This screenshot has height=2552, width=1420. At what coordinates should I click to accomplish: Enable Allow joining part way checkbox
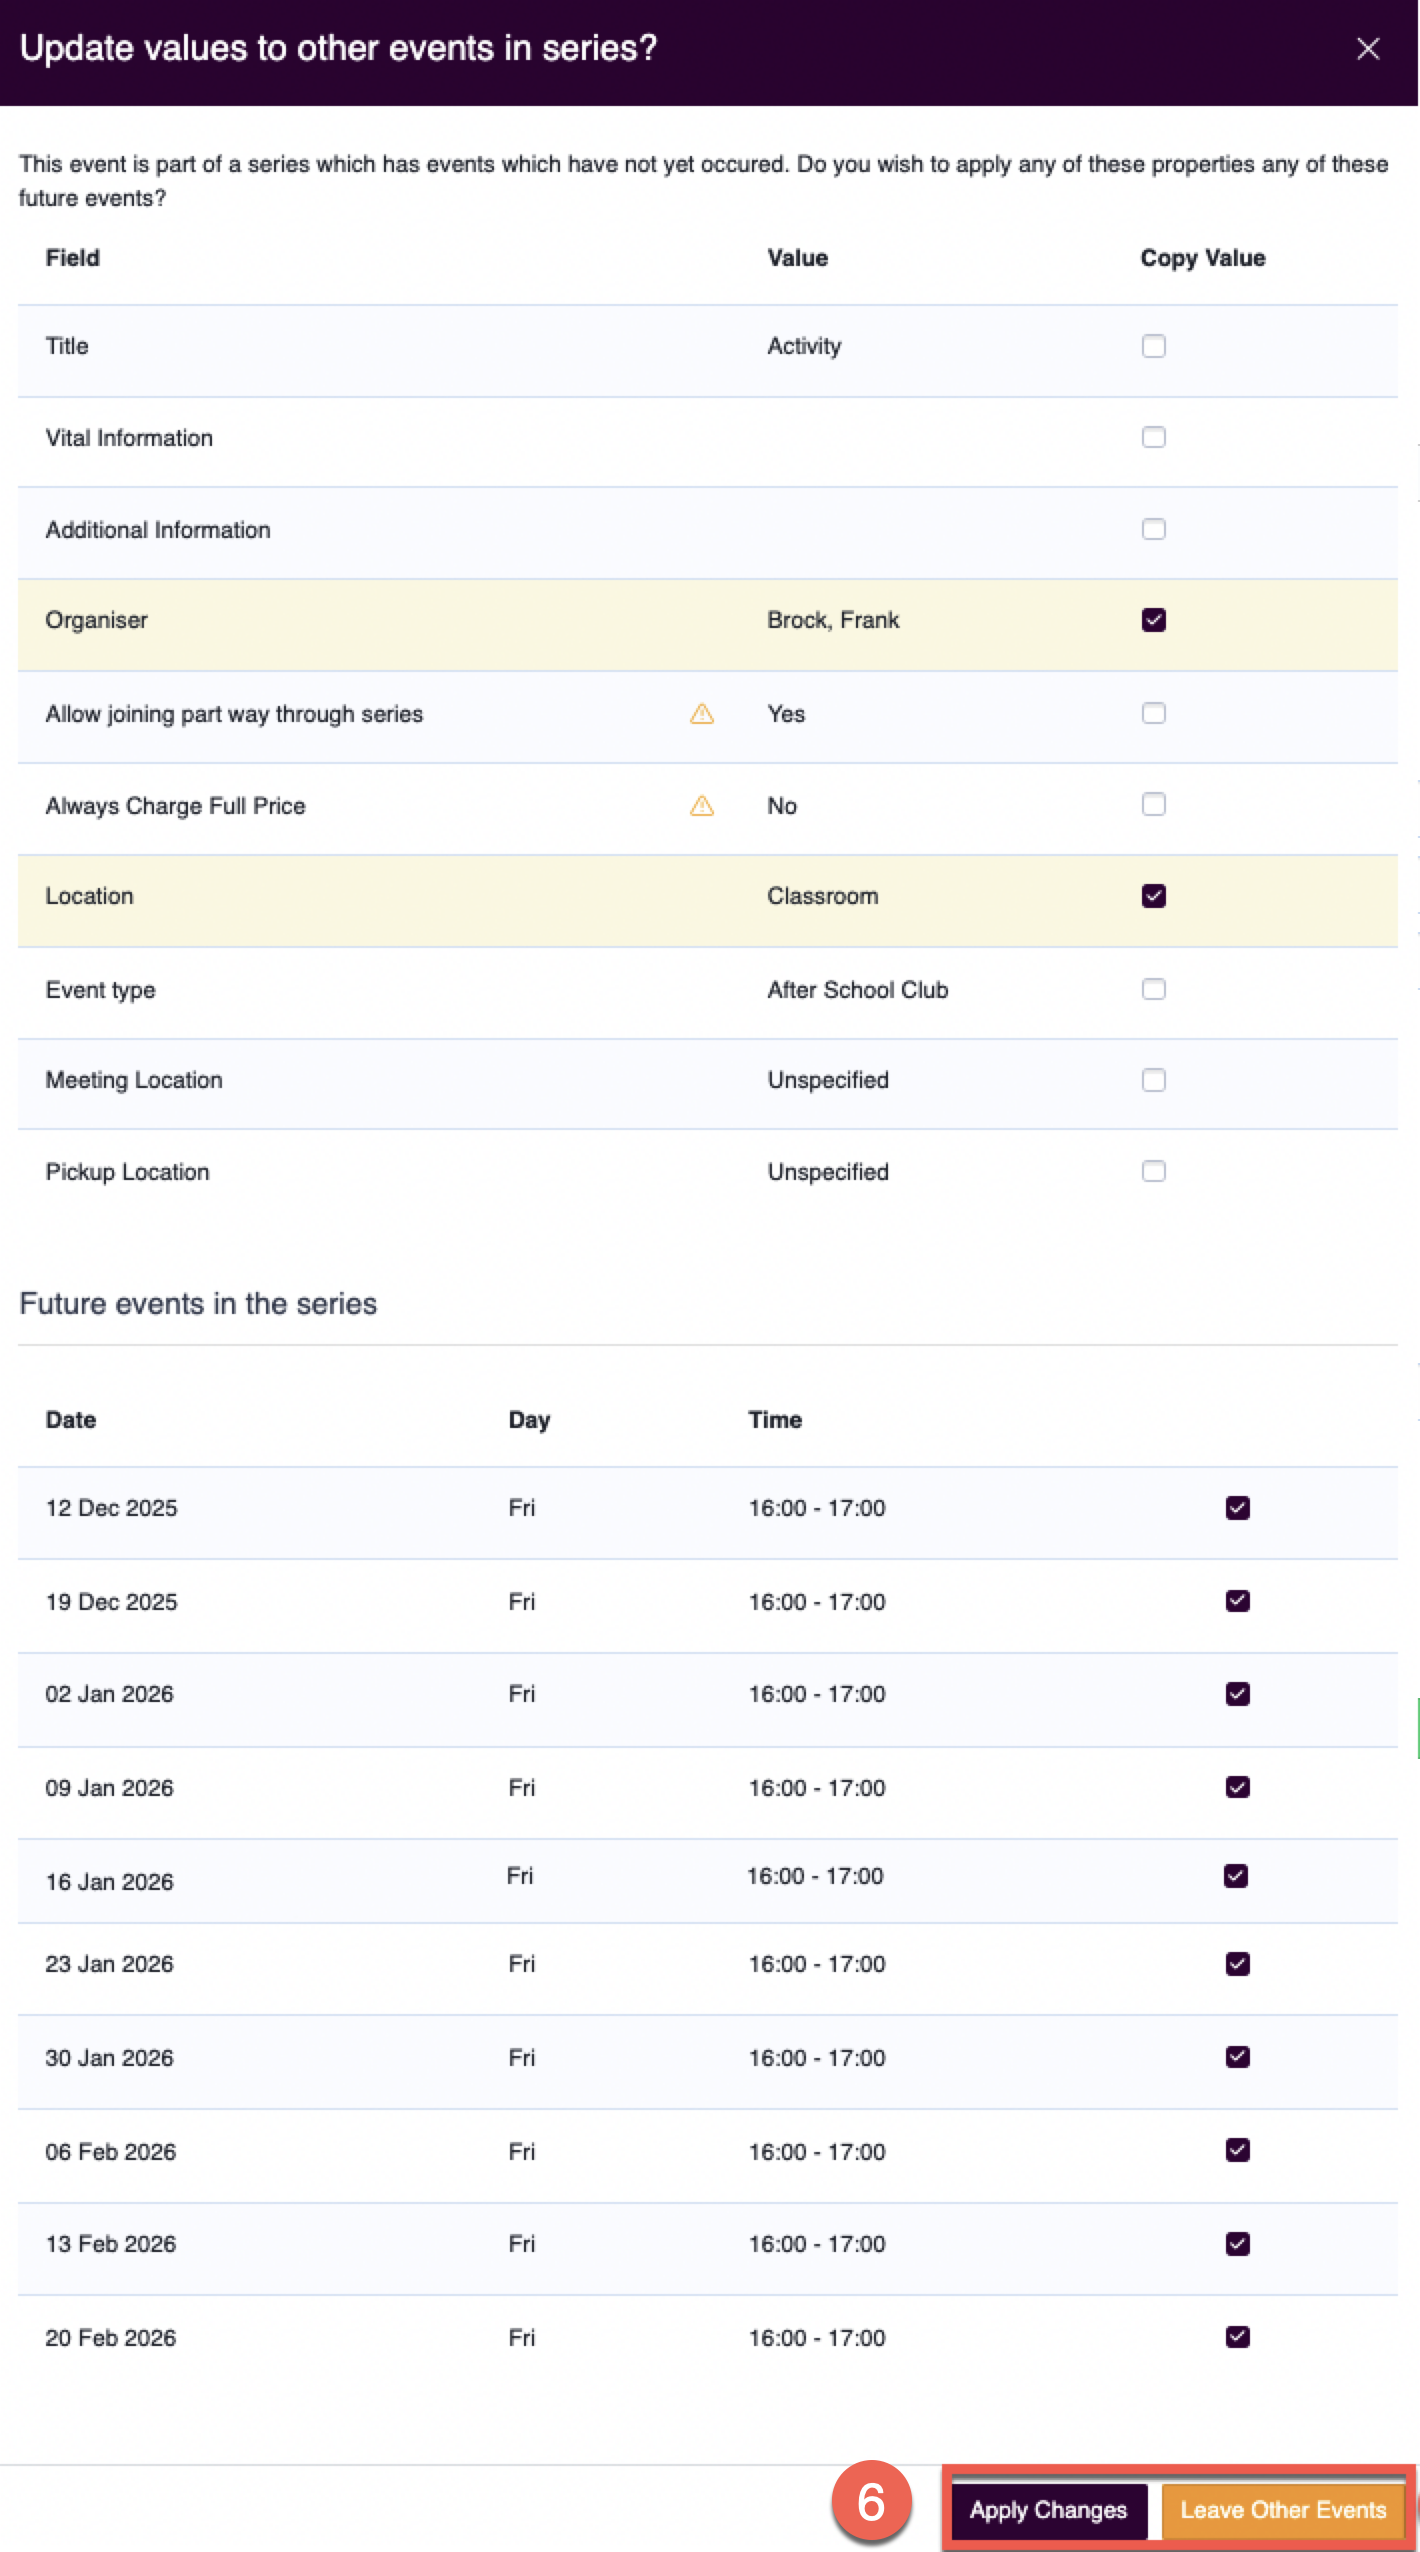[1153, 713]
